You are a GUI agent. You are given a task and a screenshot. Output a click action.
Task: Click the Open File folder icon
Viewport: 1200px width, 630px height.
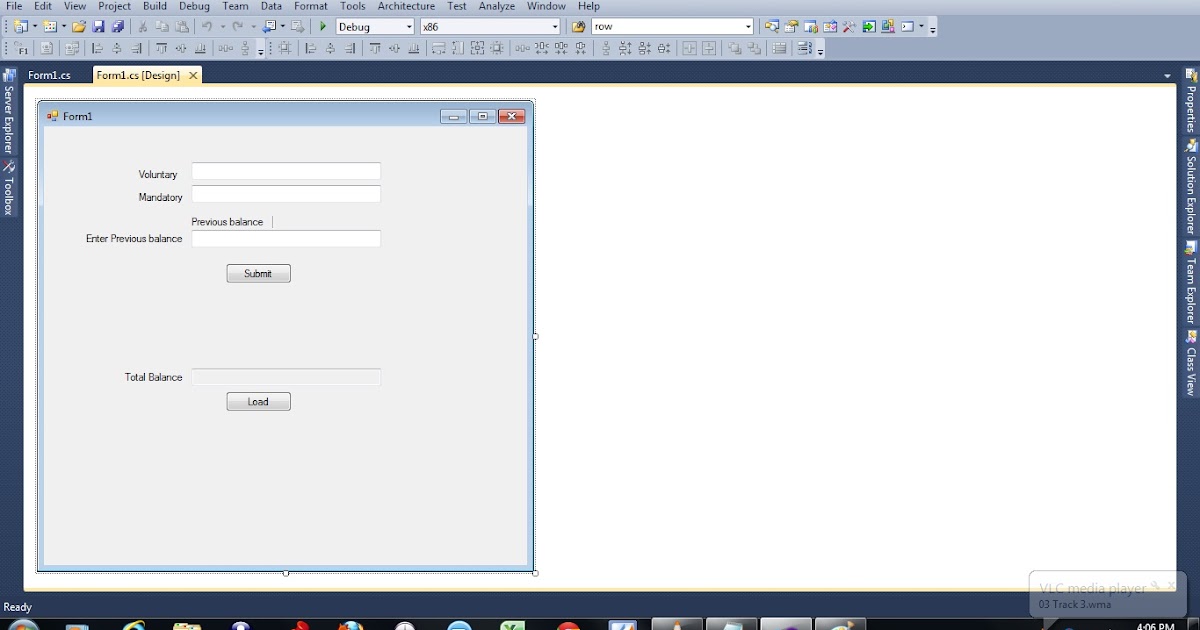point(79,27)
